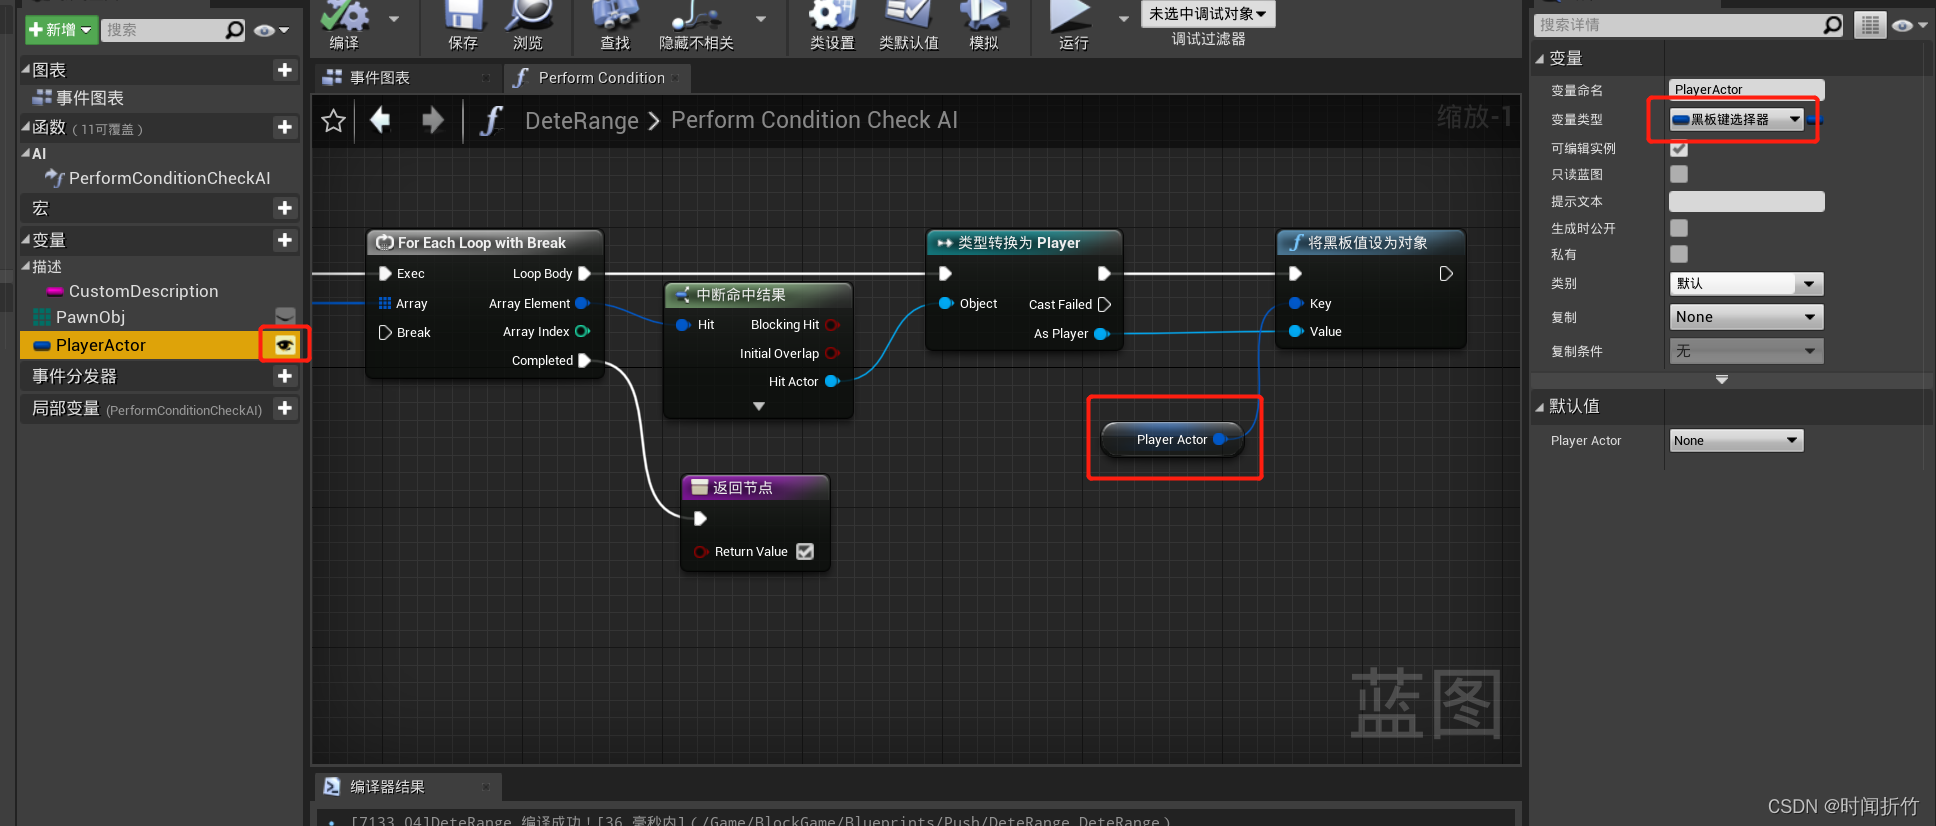1936x826 pixels.
Task: Click the My Blueprint search field
Action: tap(162, 30)
